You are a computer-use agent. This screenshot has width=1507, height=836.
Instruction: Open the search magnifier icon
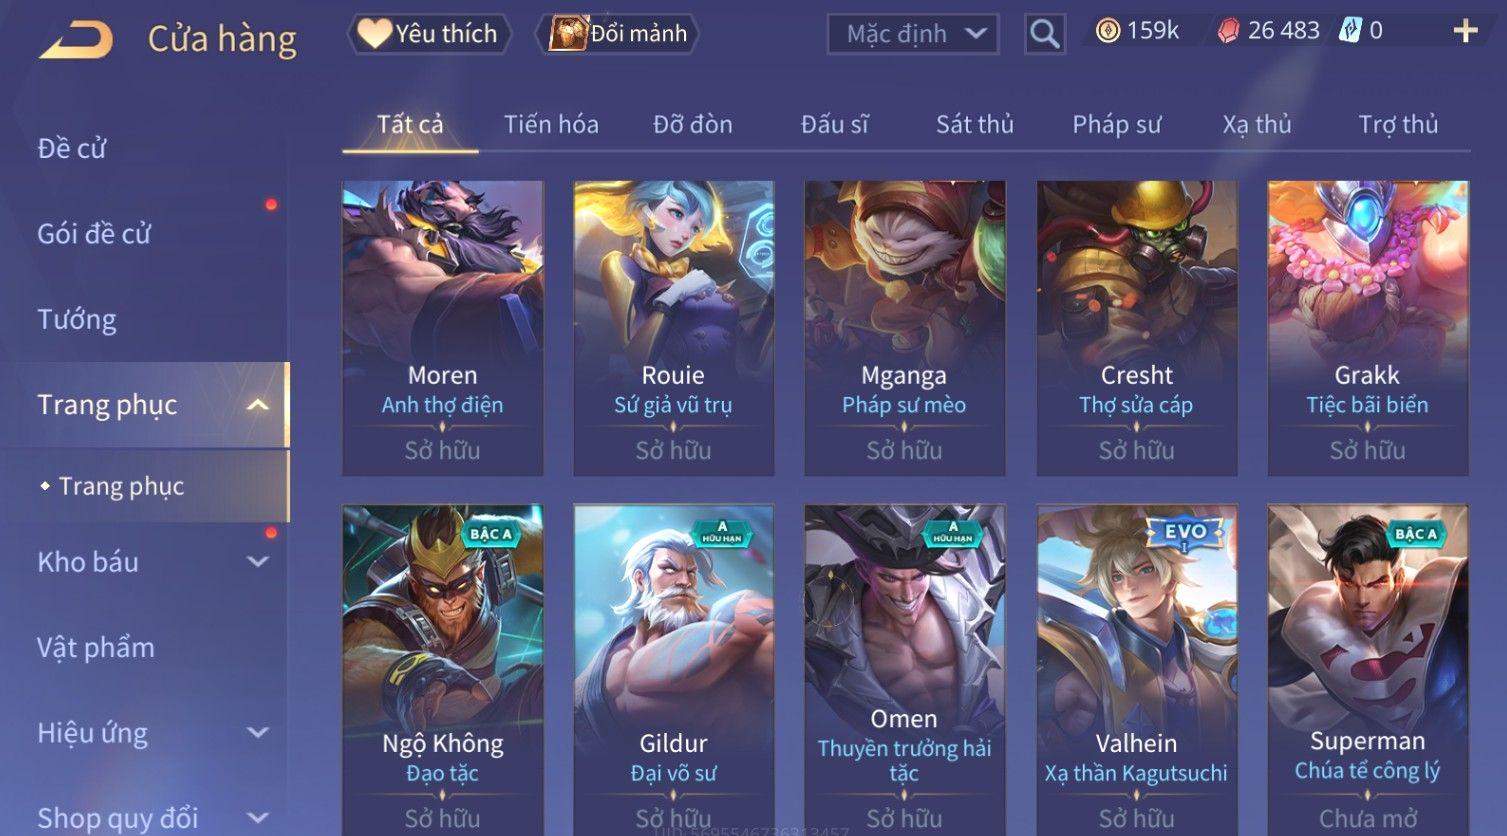click(1044, 34)
